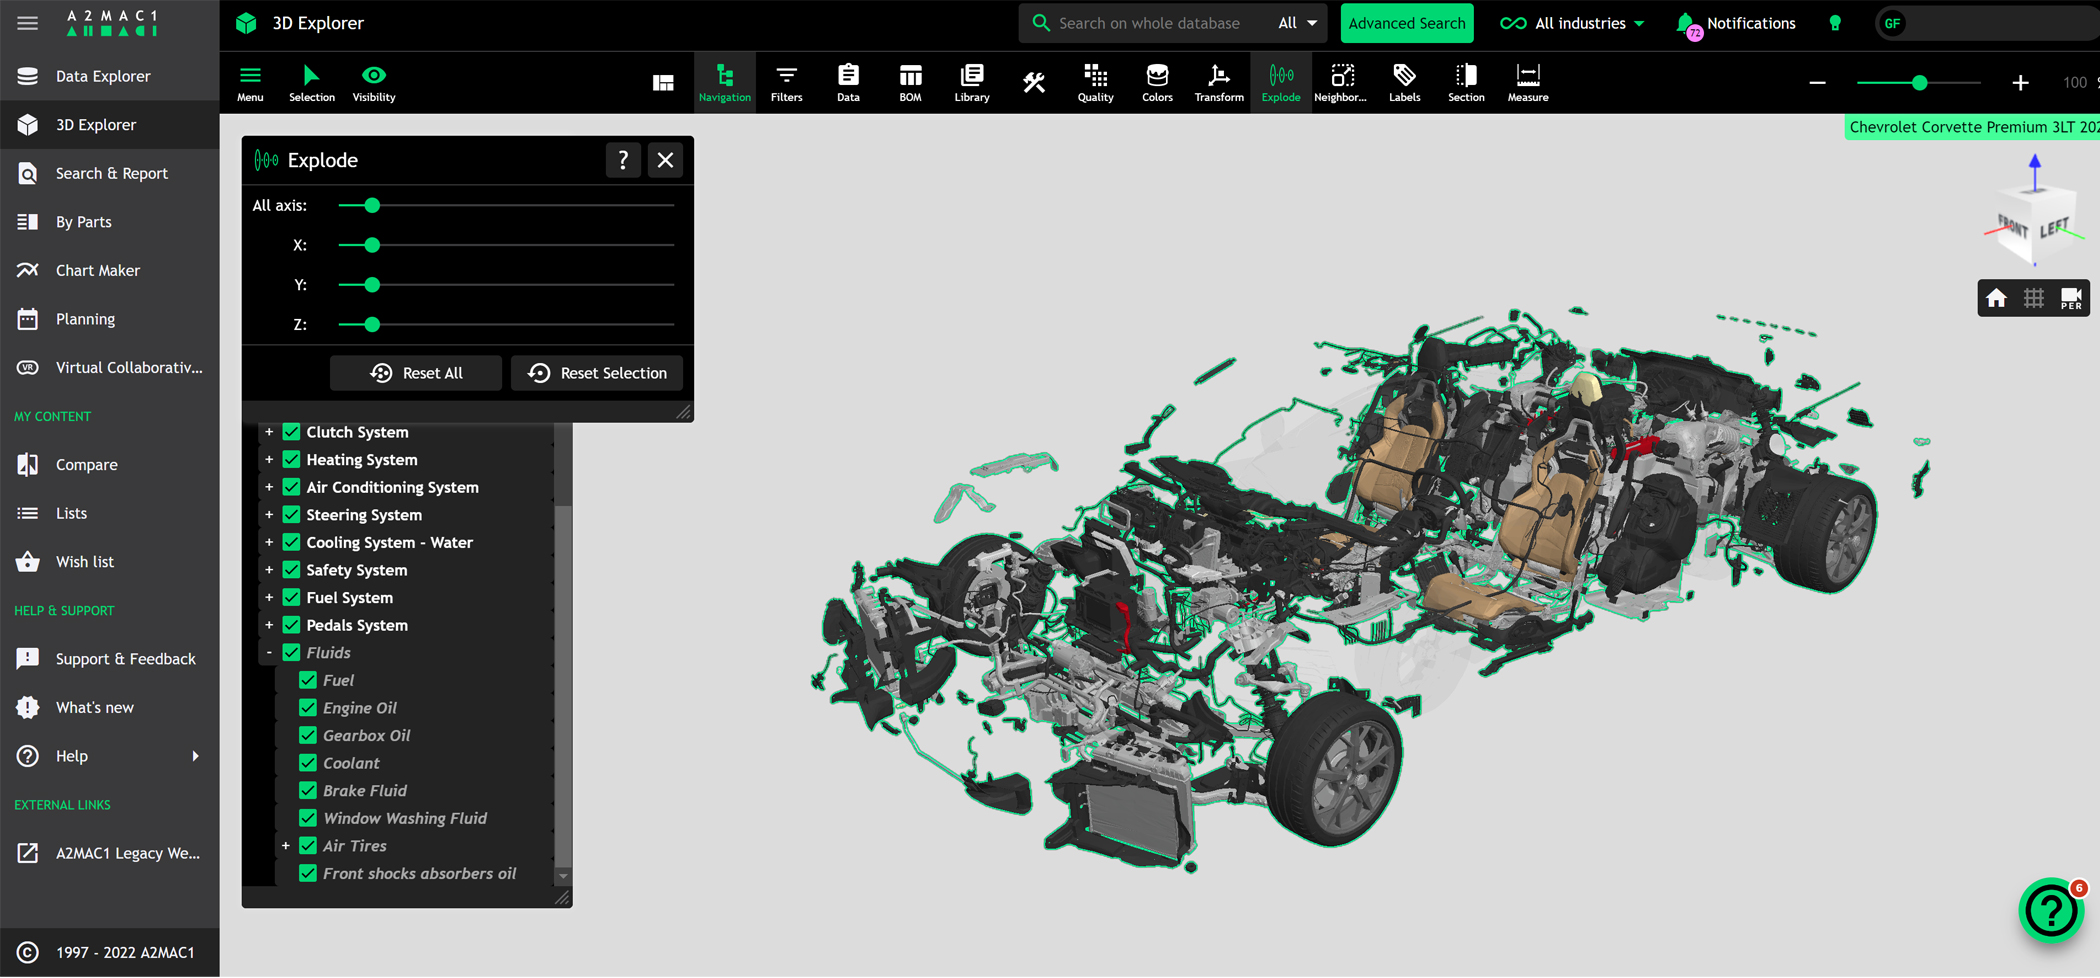Screen dimensions: 2100x978
Task: Uncheck the Steering System checkbox
Action: tap(292, 515)
